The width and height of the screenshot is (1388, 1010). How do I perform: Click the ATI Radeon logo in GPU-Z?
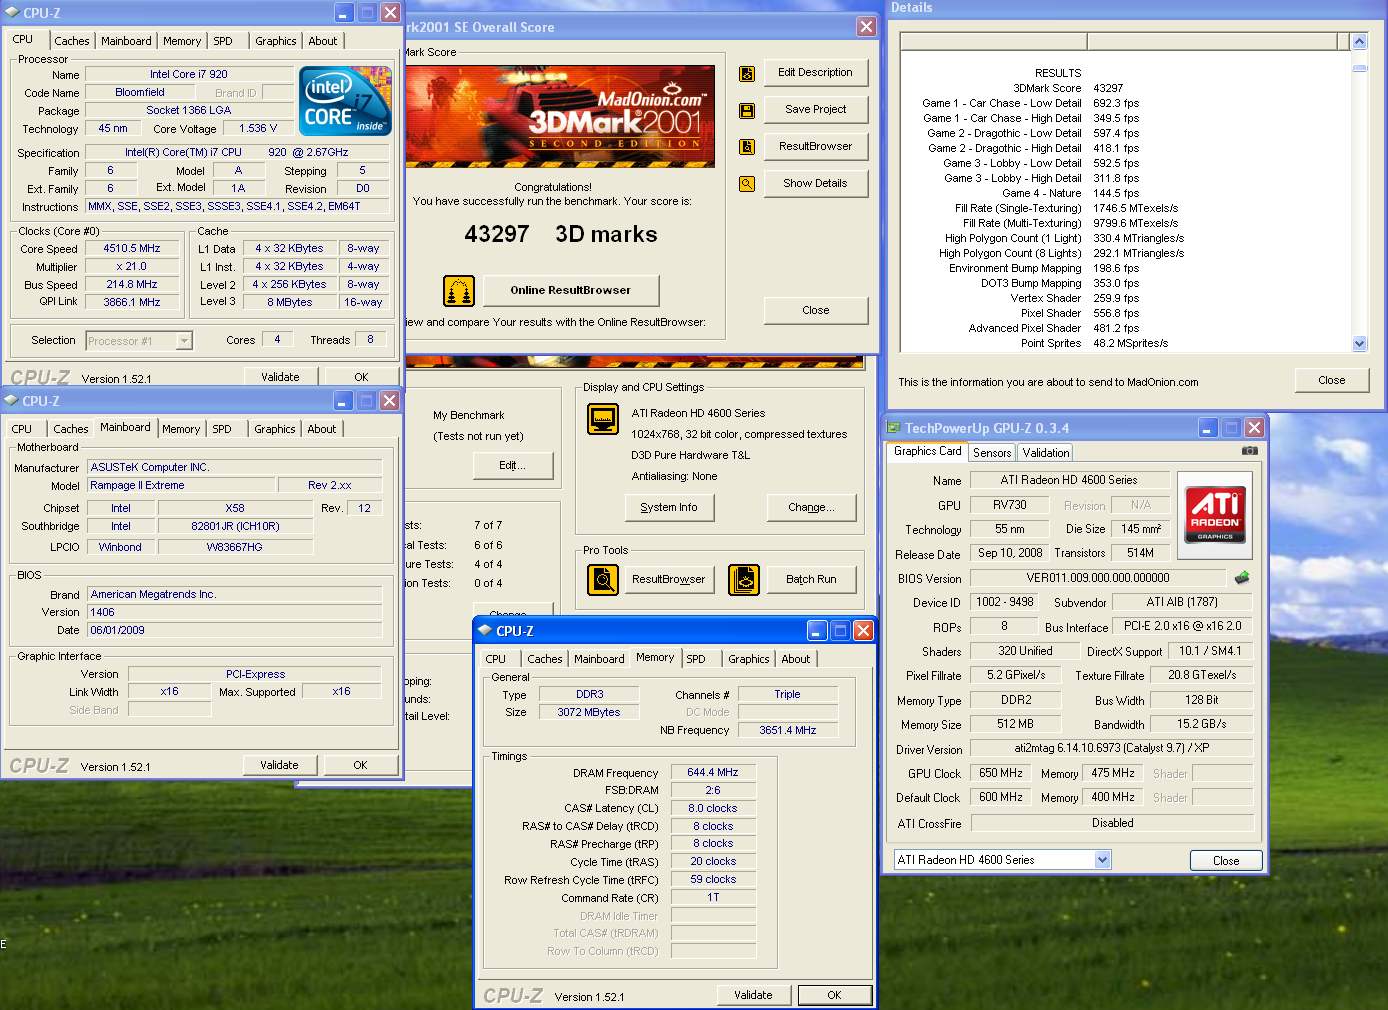(x=1215, y=514)
